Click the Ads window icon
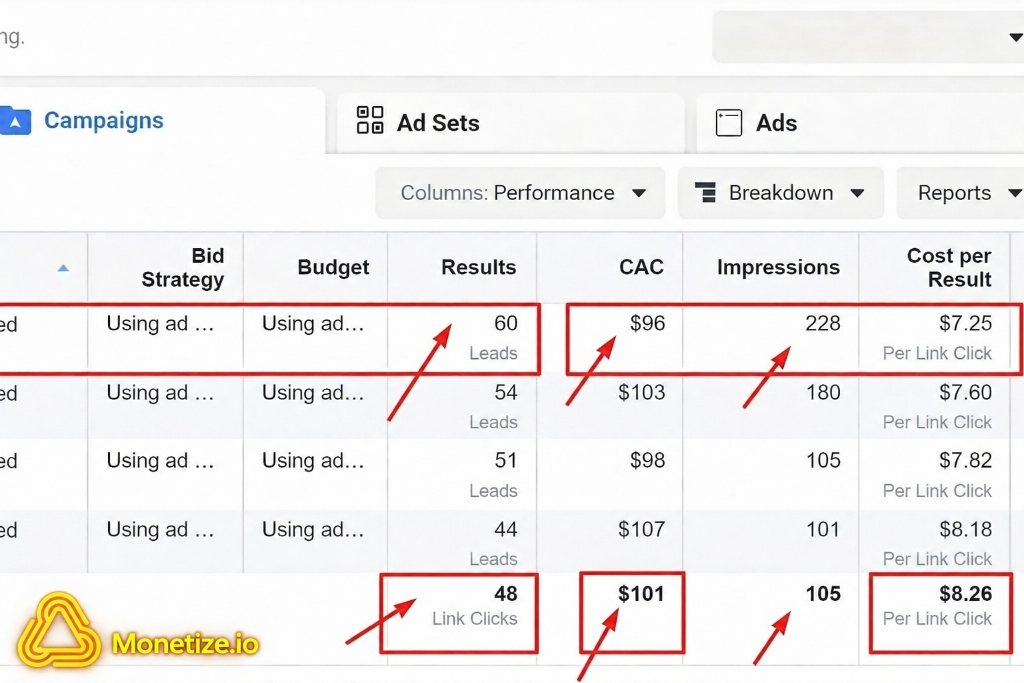The image size is (1024, 683). coord(729,123)
